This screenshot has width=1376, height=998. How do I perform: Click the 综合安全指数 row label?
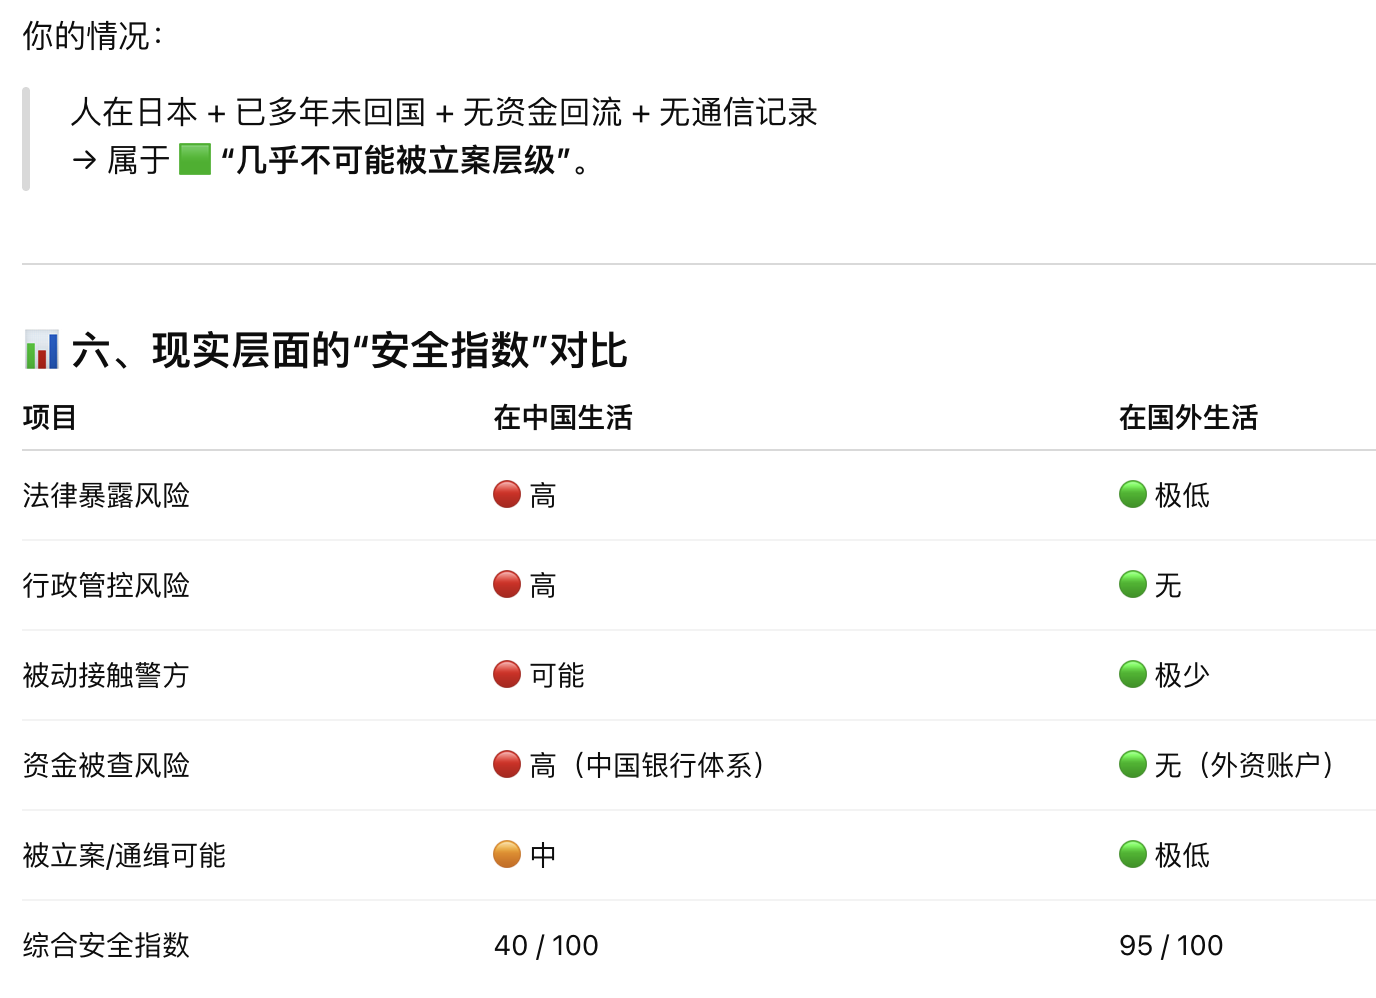point(106,945)
